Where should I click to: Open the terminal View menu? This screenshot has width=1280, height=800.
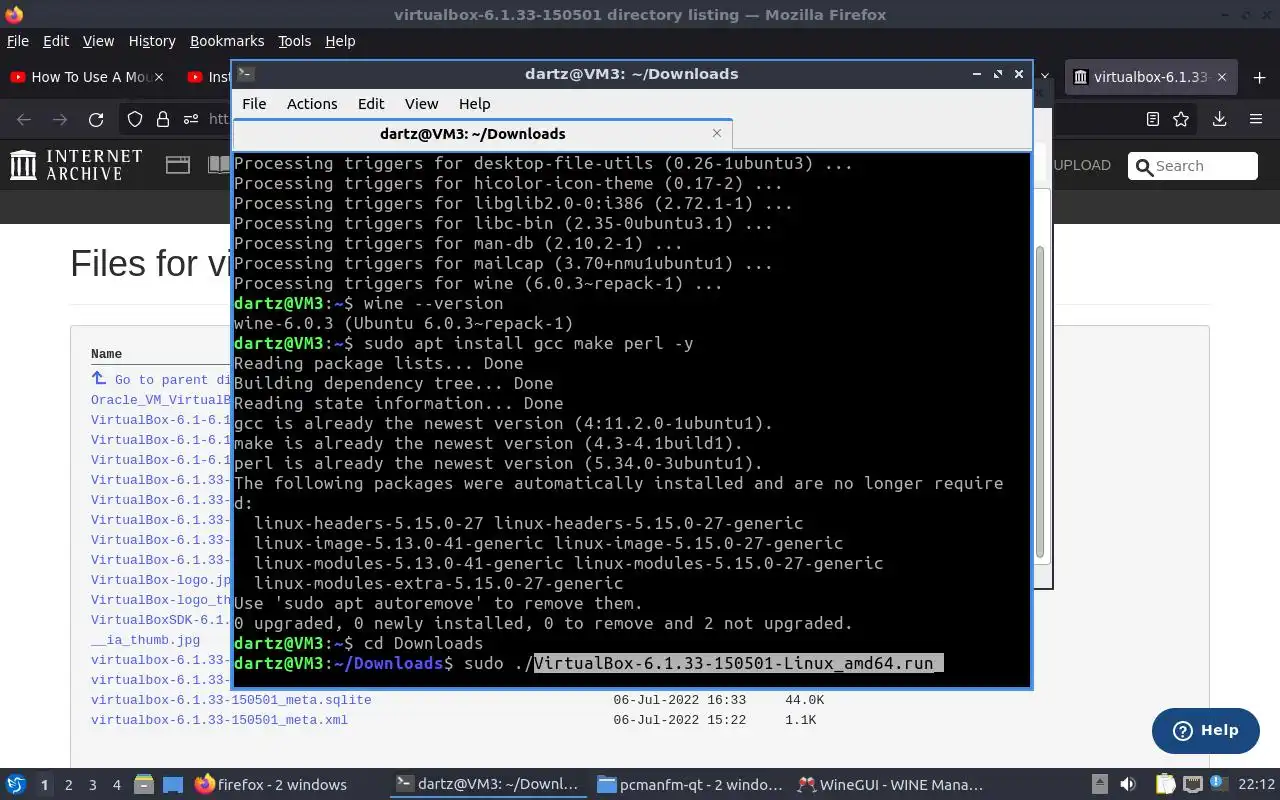point(421,104)
